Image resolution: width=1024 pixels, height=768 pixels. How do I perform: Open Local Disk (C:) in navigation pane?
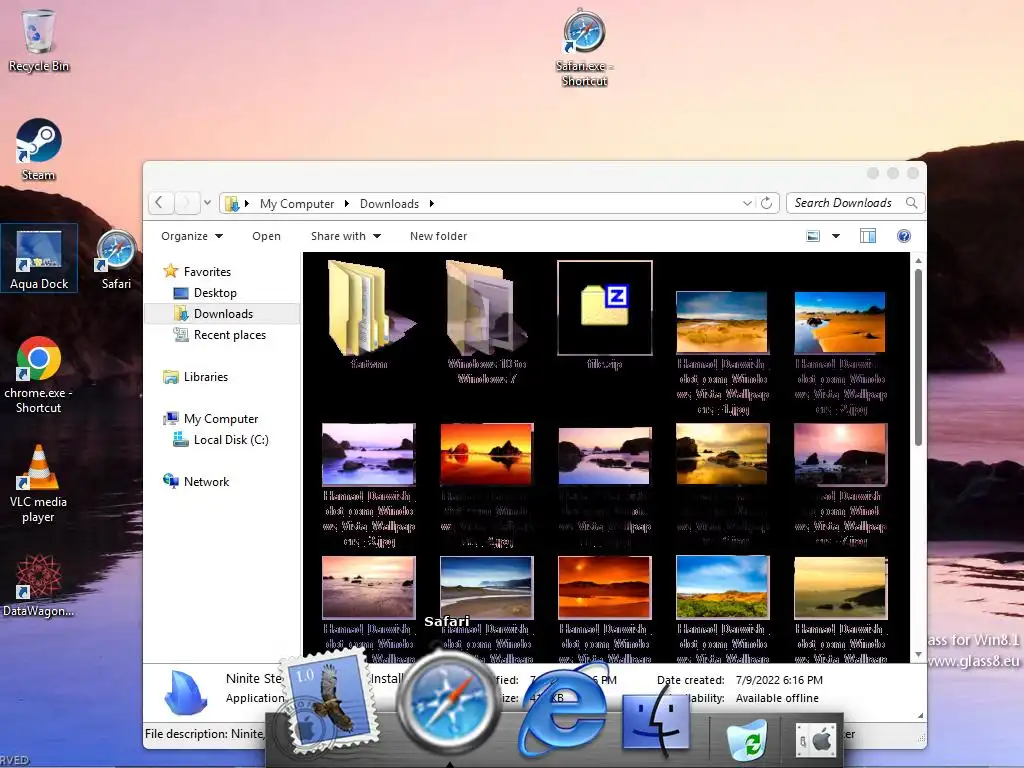click(231, 440)
